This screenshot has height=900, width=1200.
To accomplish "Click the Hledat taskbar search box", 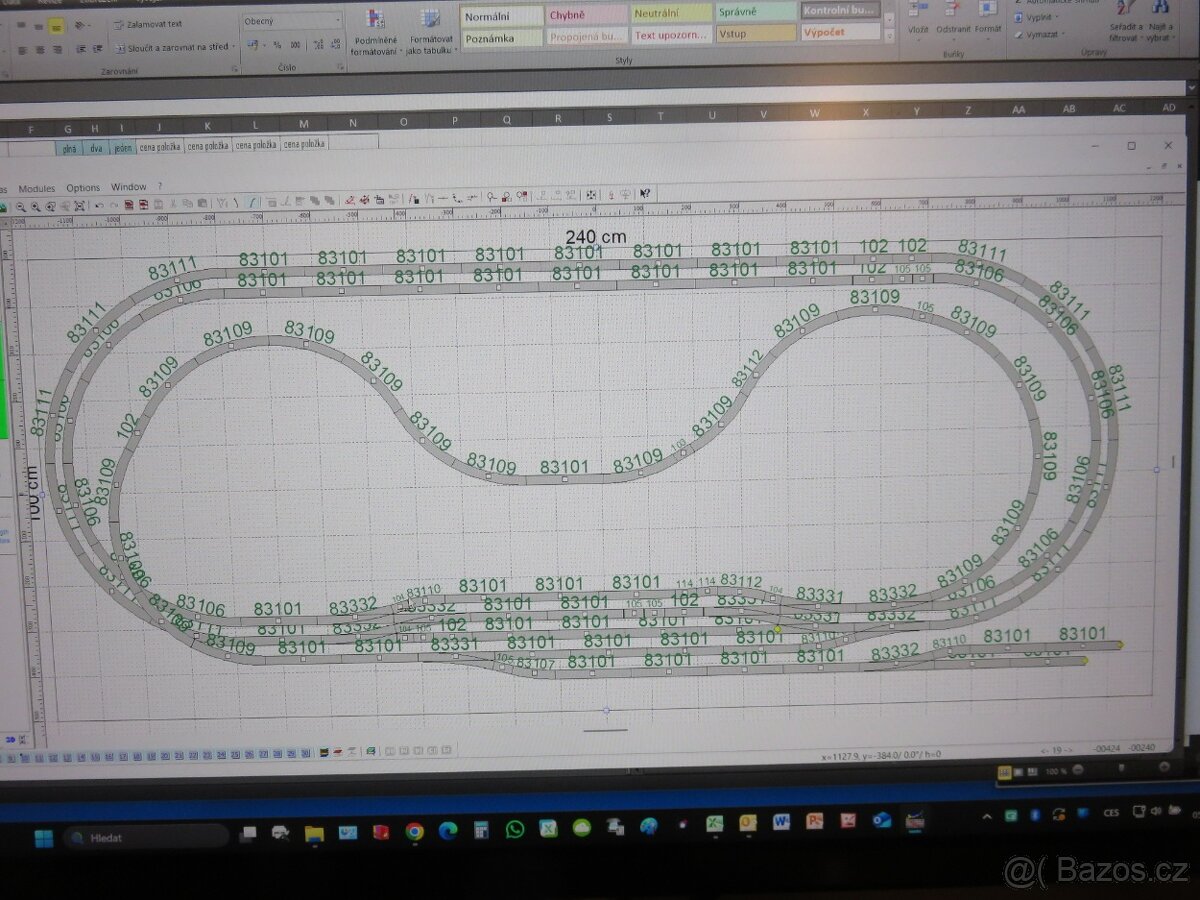I will 145,838.
